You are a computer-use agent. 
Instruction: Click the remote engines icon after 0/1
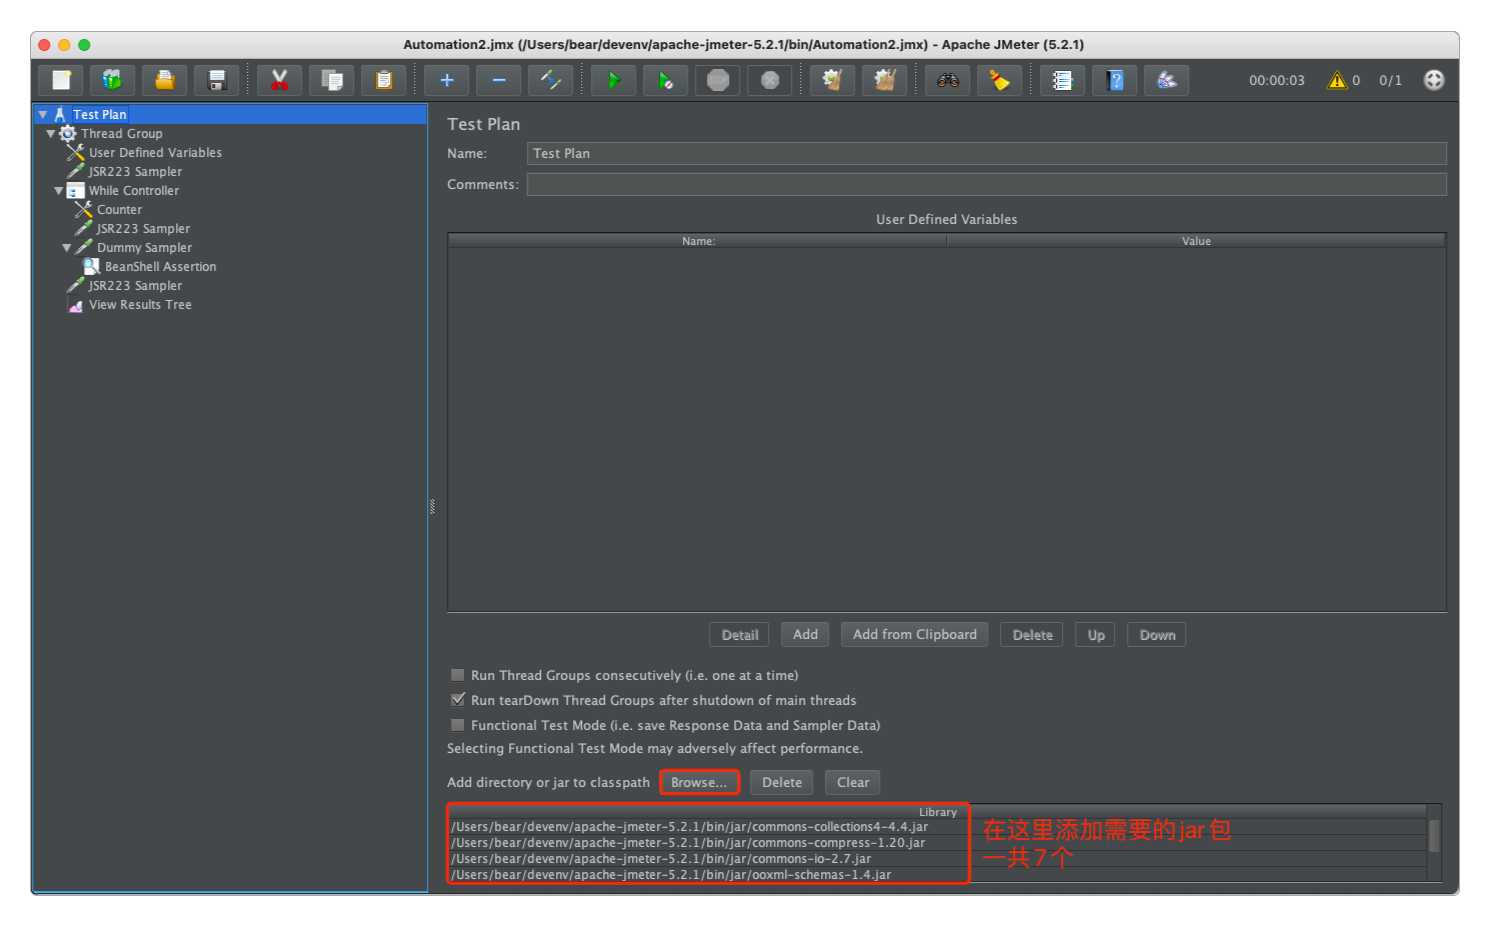pos(1434,80)
